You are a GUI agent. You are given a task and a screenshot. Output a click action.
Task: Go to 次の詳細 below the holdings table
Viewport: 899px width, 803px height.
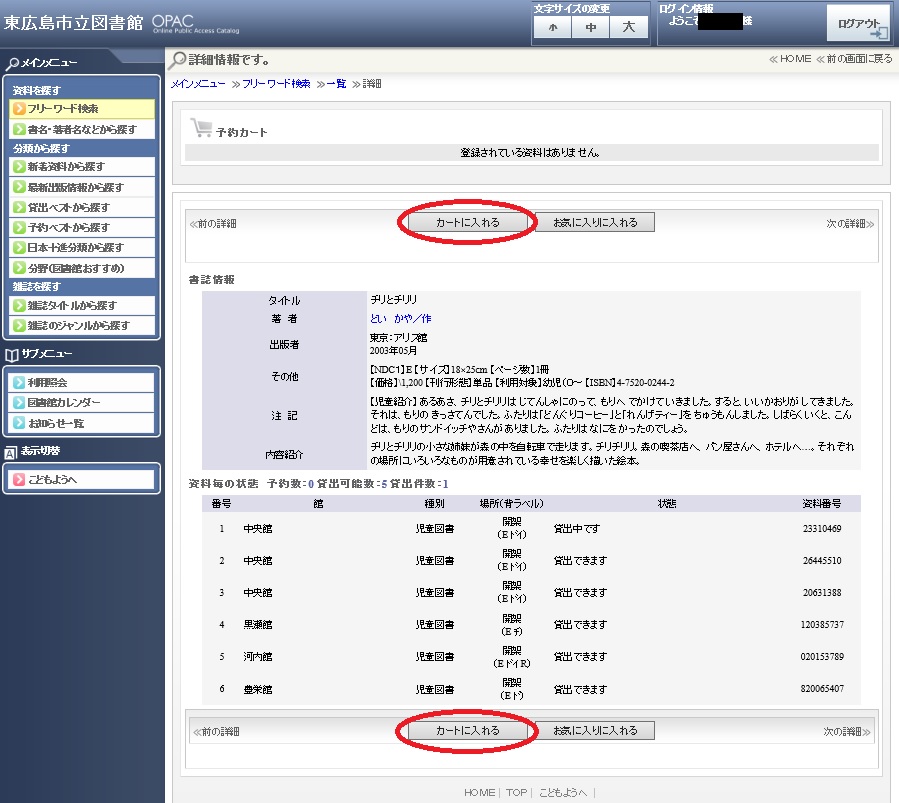(847, 732)
